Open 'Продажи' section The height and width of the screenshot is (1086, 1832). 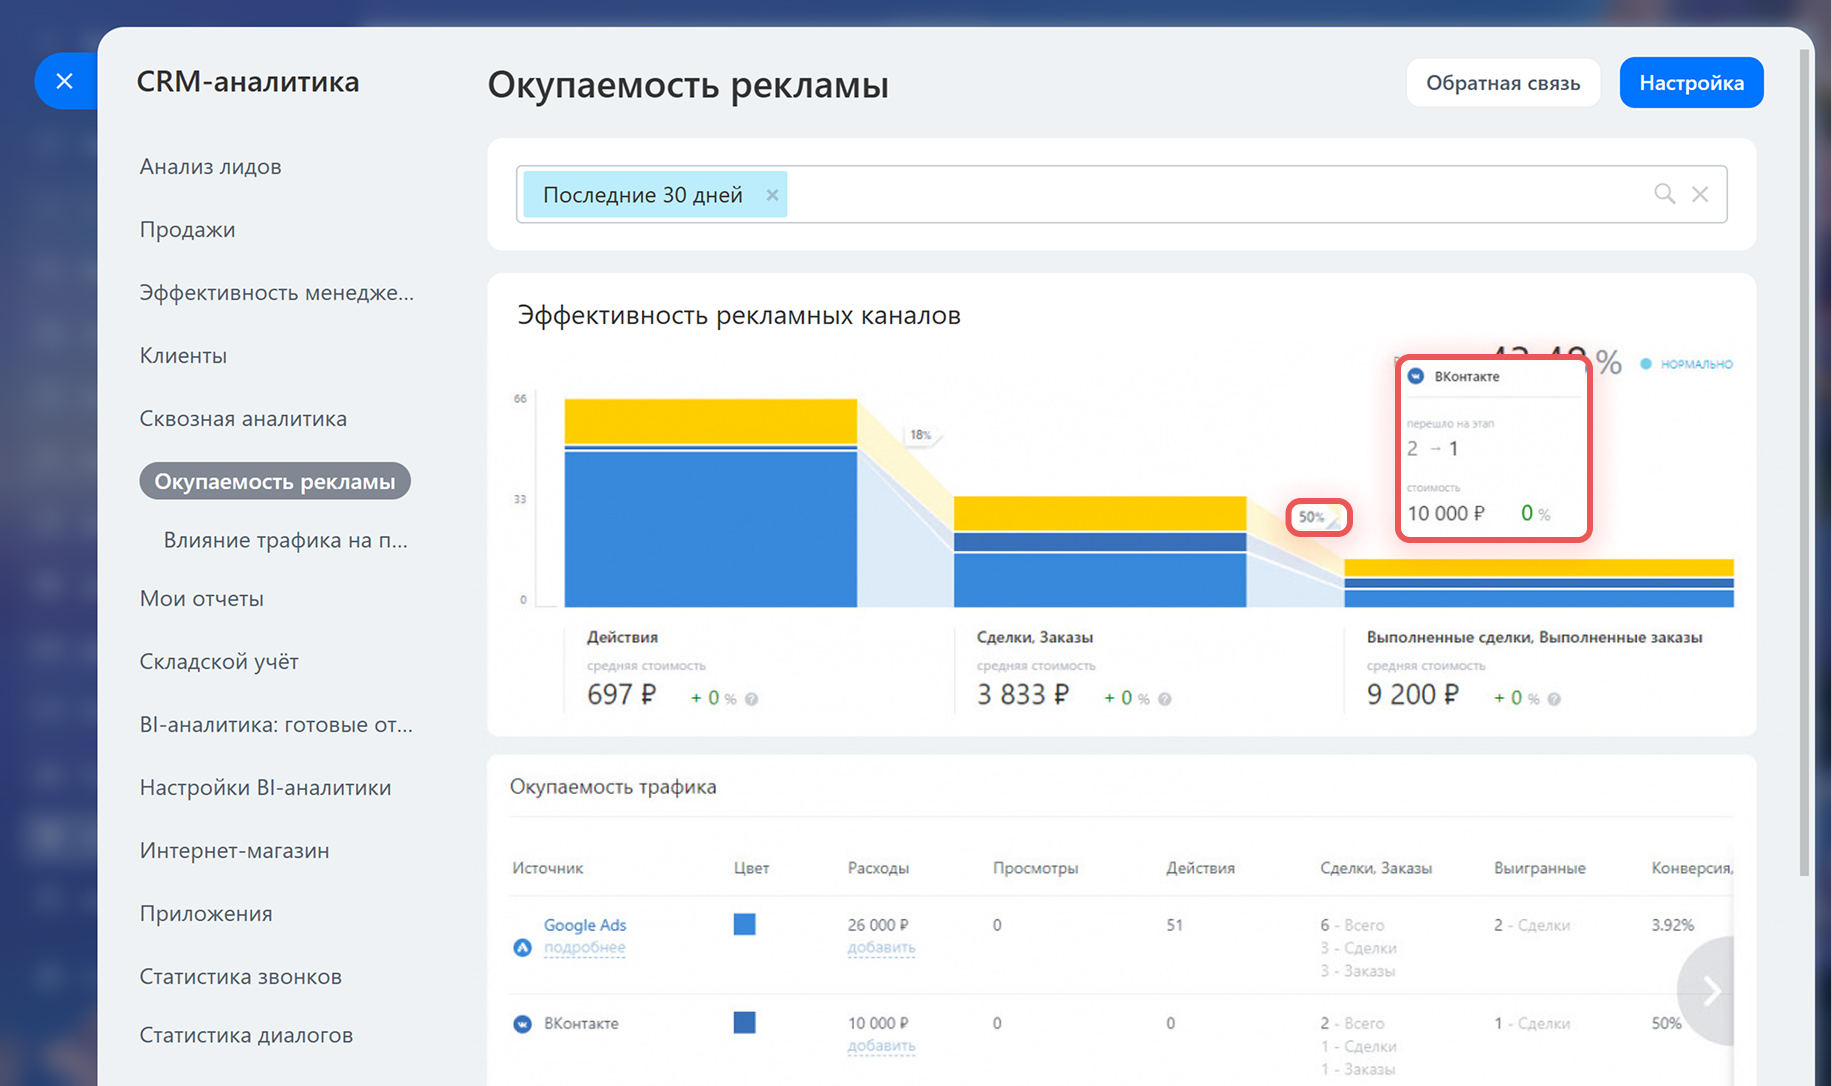coord(187,230)
